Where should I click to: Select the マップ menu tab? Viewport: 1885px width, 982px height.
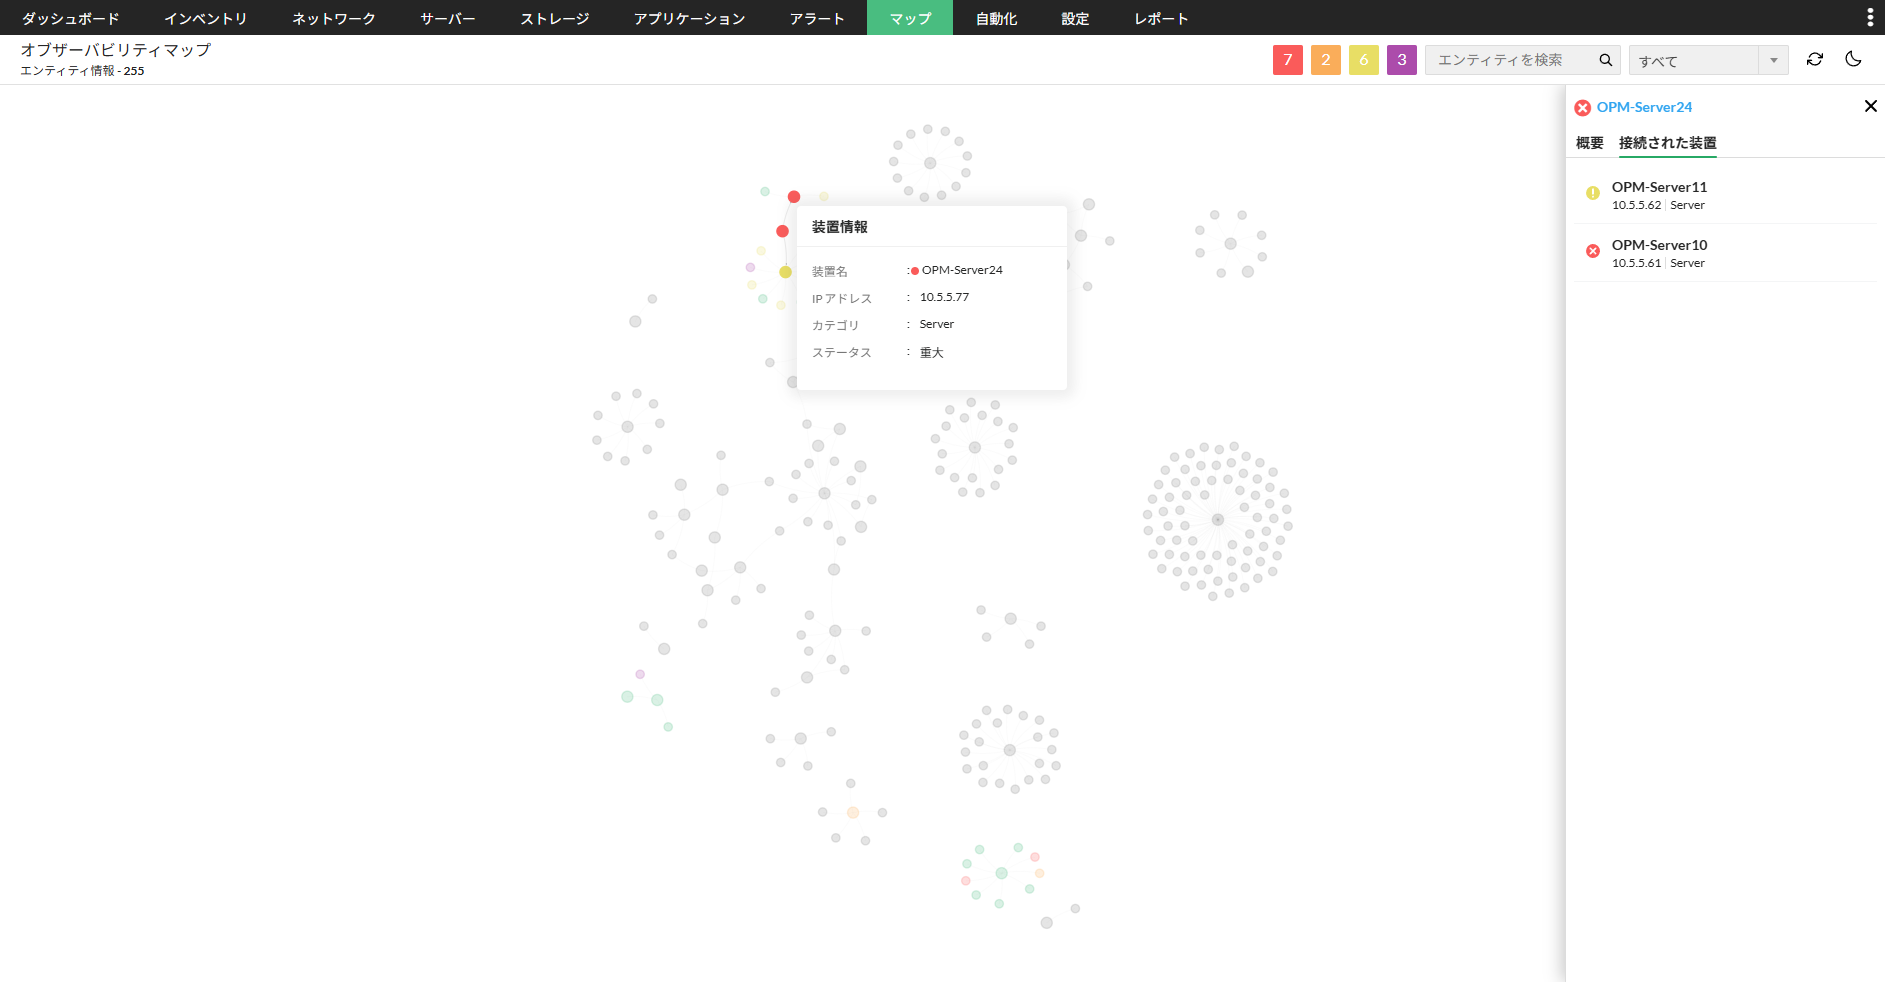910,18
